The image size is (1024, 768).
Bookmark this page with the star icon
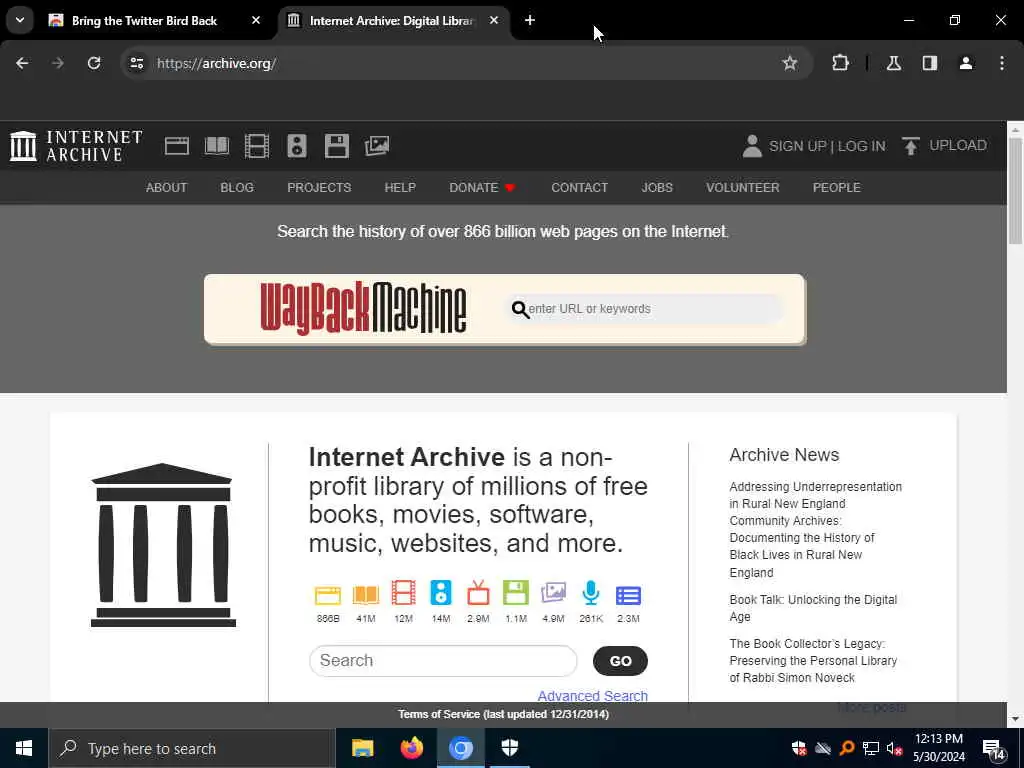click(x=790, y=63)
